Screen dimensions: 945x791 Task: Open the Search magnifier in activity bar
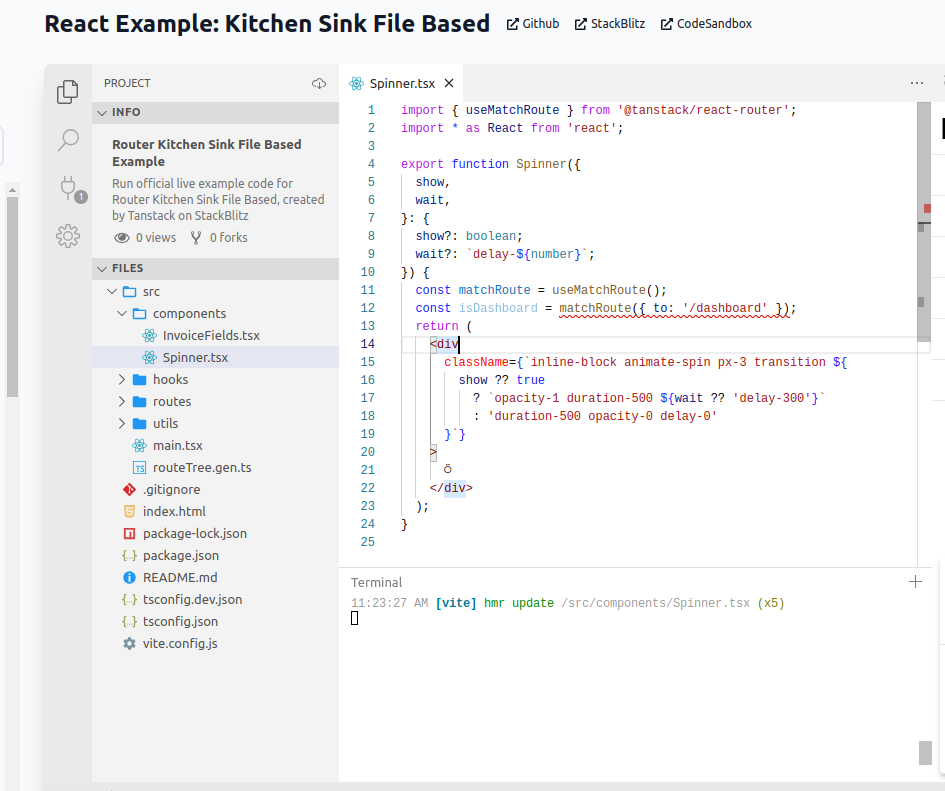point(68,140)
